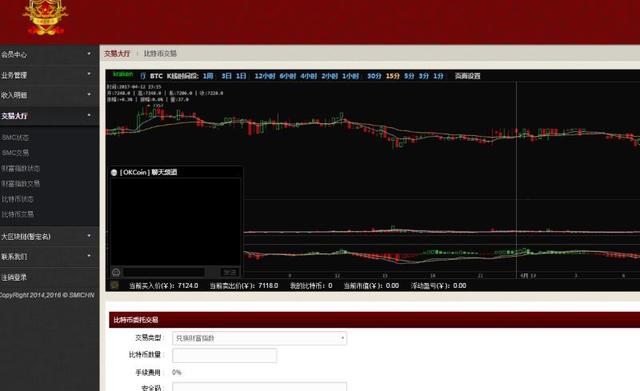The width and height of the screenshot is (640, 391).
Task: Click the emoji face icon in chat
Action: [116, 272]
